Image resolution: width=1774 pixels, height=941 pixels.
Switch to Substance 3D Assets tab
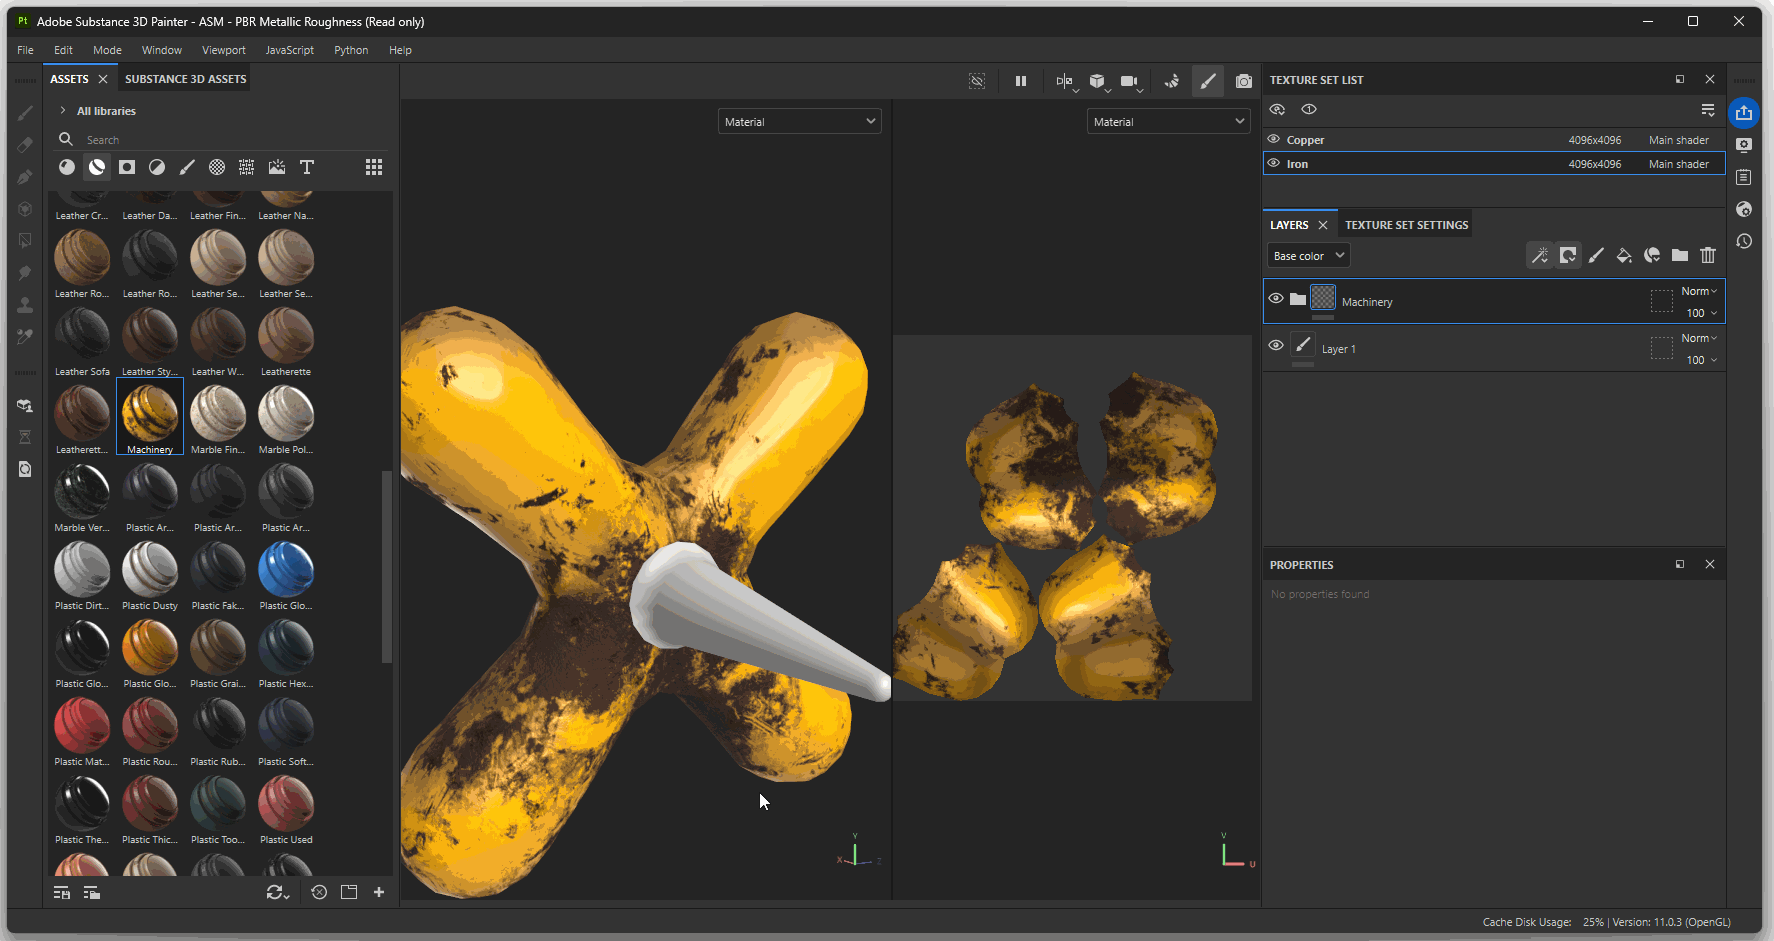click(185, 79)
